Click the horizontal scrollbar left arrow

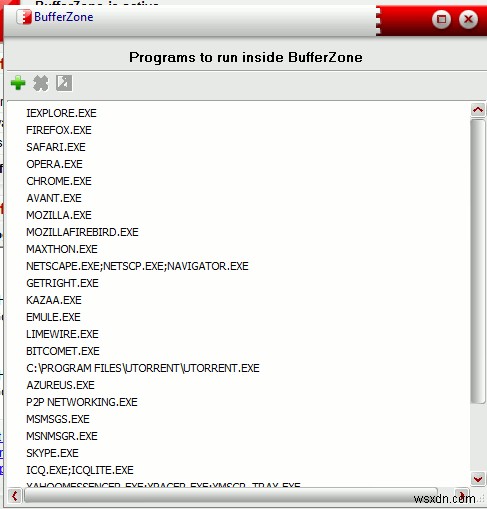pos(14,496)
